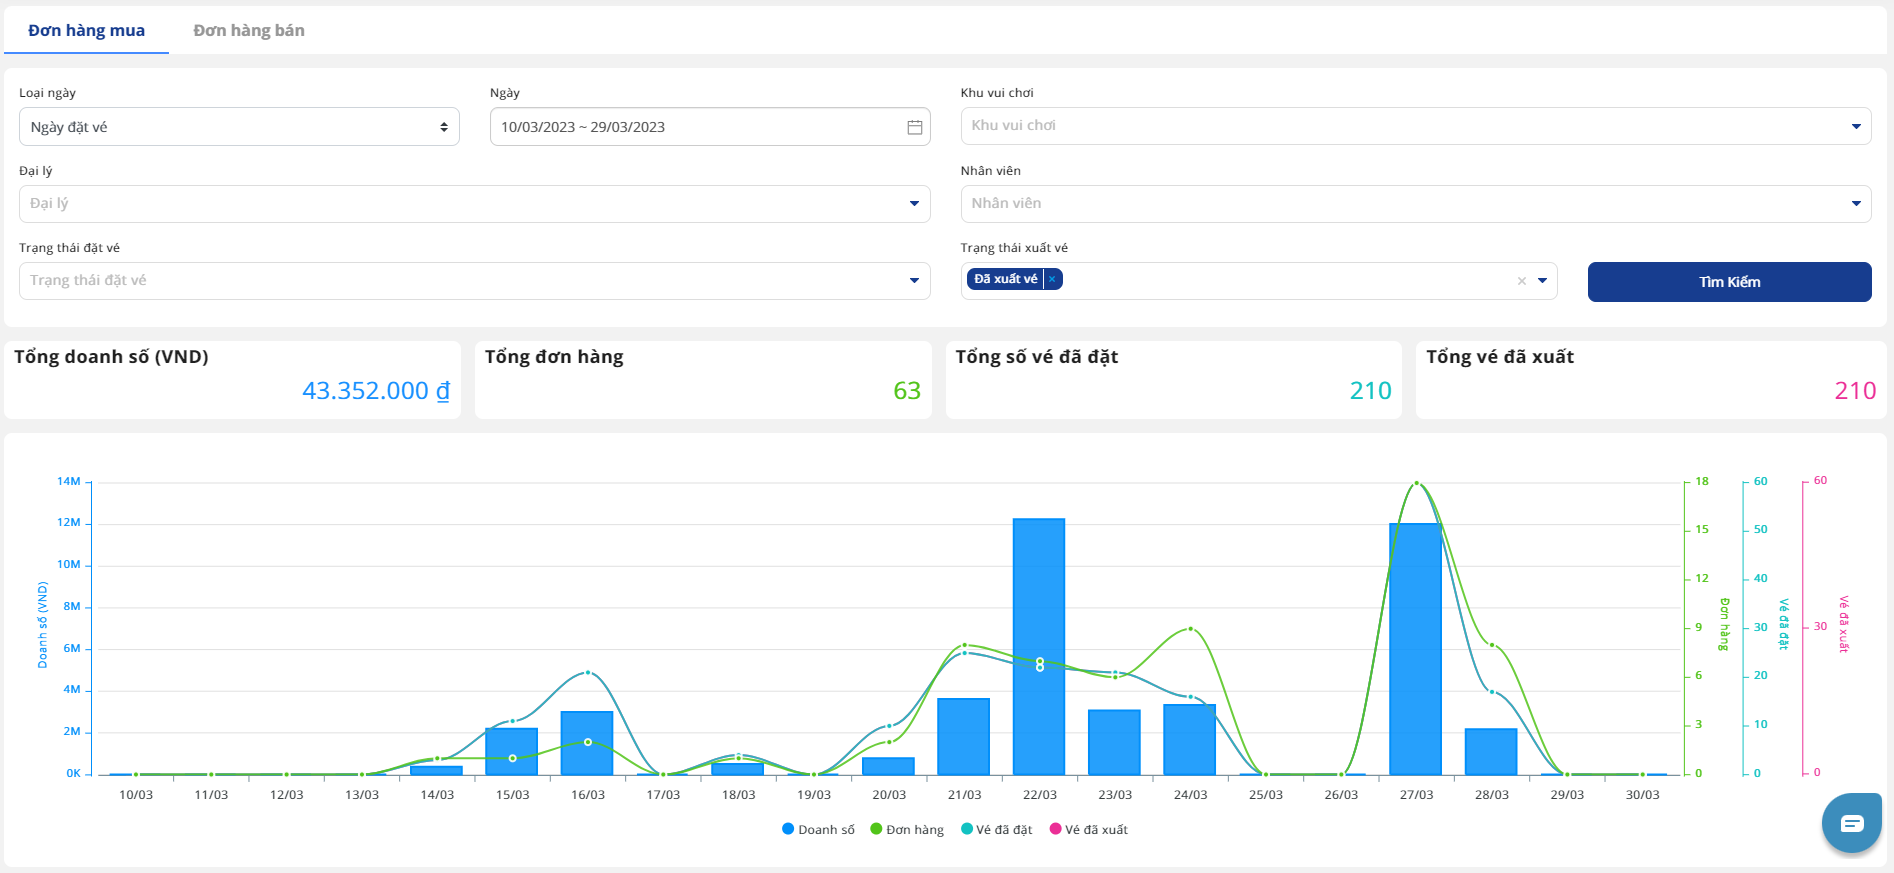Click the 27/03 revenue bar
Viewport: 1894px width, 873px height.
[x=1416, y=649]
